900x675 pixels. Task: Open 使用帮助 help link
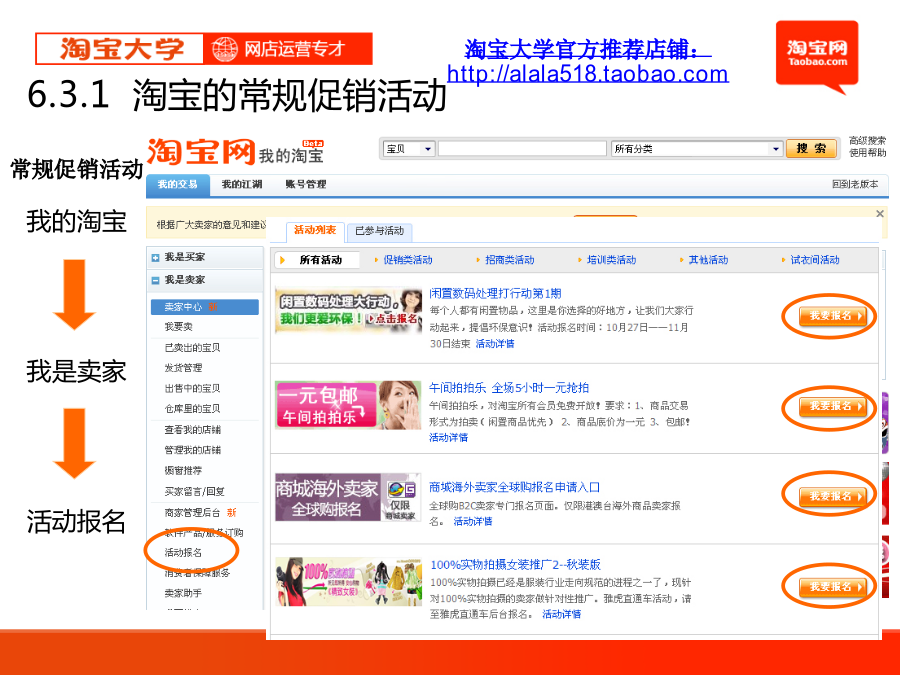tap(867, 153)
